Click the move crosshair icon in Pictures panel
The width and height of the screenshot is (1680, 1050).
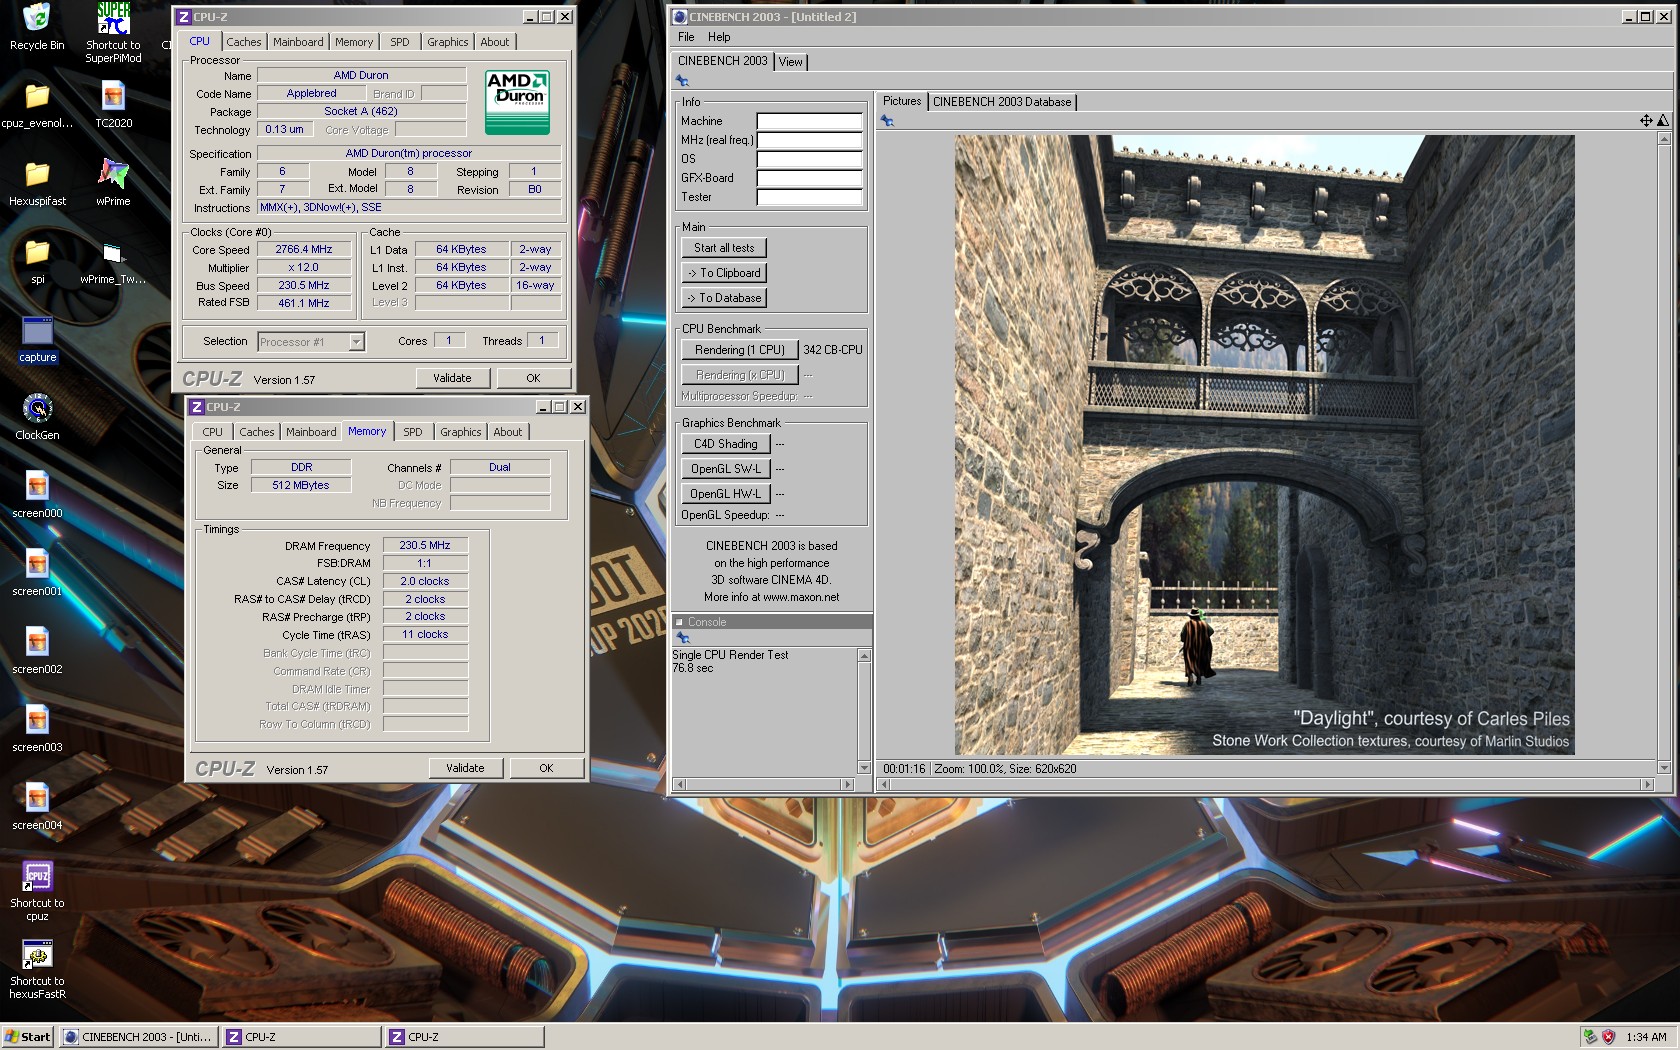(1646, 120)
